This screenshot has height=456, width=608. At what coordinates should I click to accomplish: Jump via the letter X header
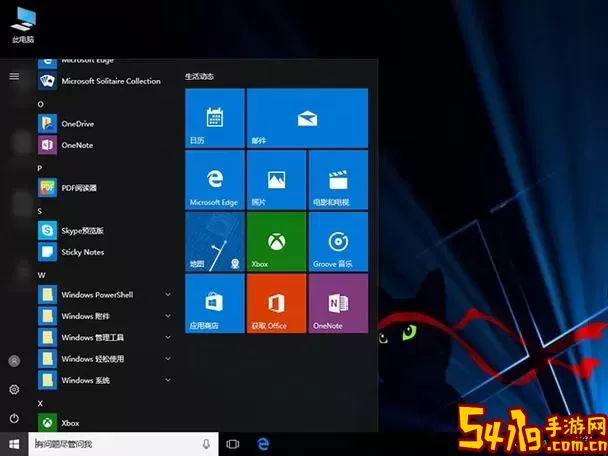coord(40,404)
